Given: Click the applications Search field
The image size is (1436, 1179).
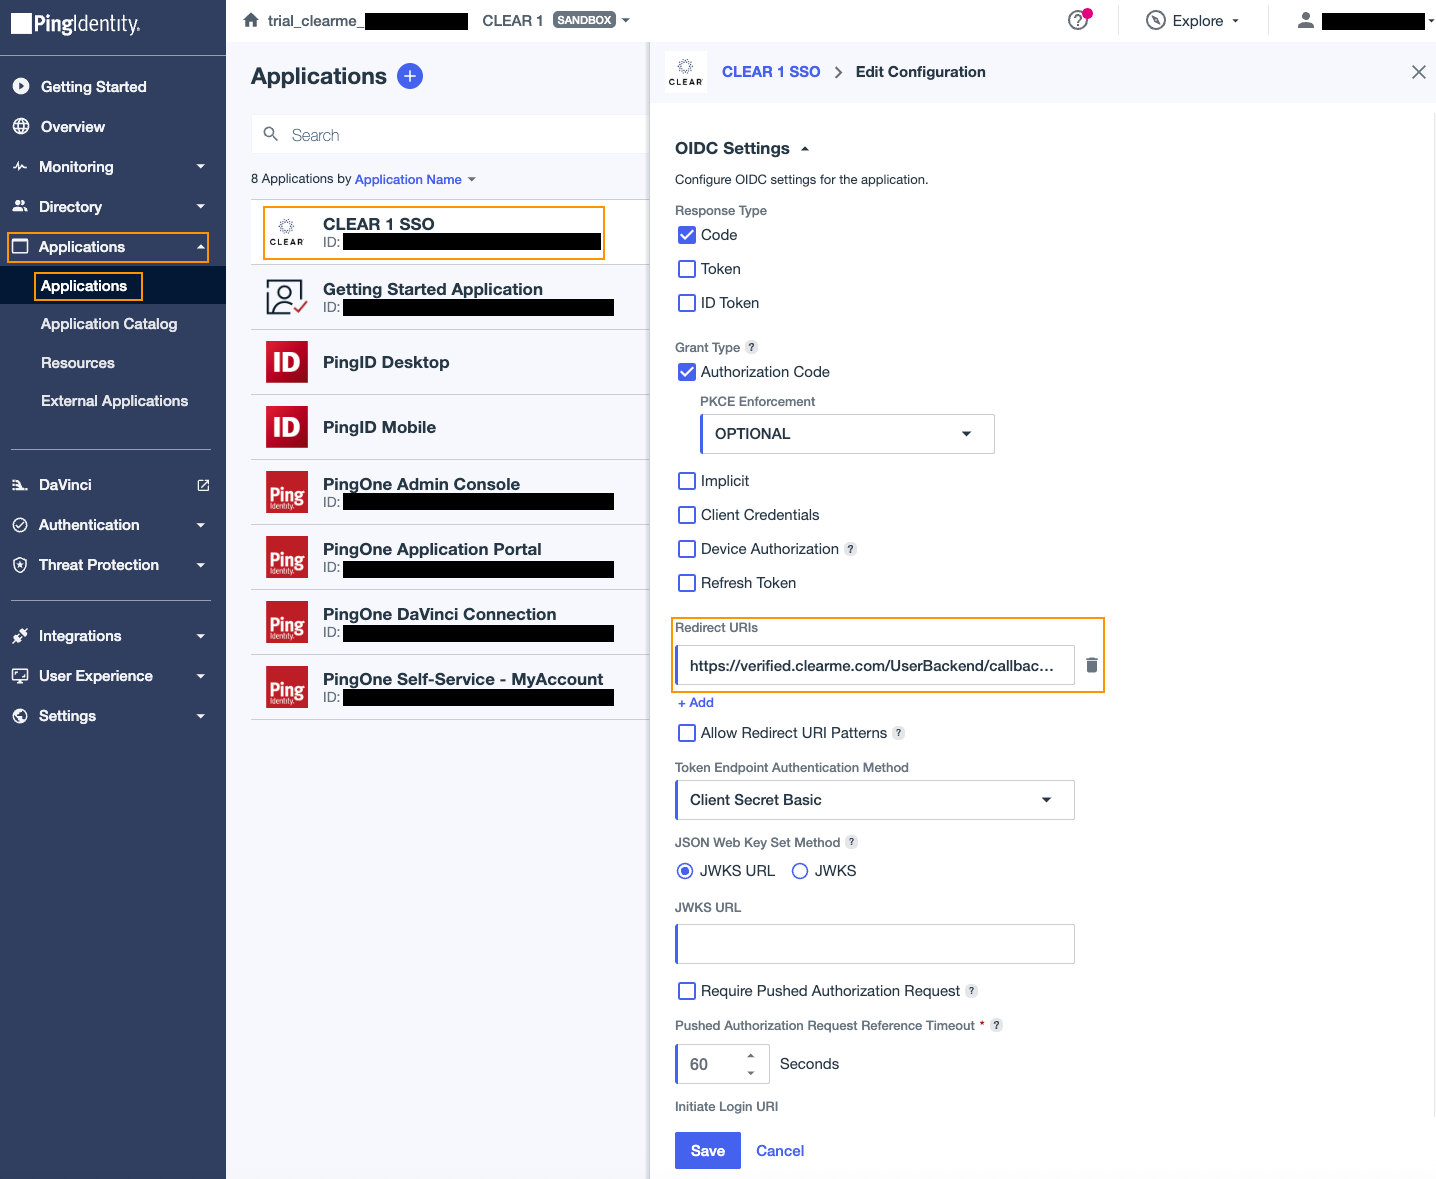Looking at the screenshot, I should point(450,135).
